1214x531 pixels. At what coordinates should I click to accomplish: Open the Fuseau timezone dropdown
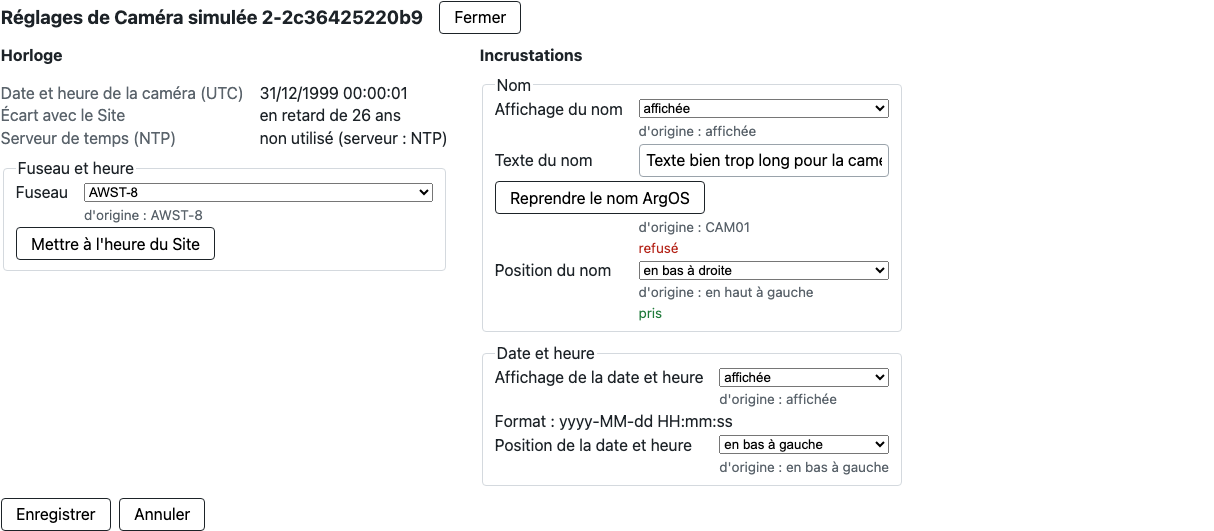(258, 192)
